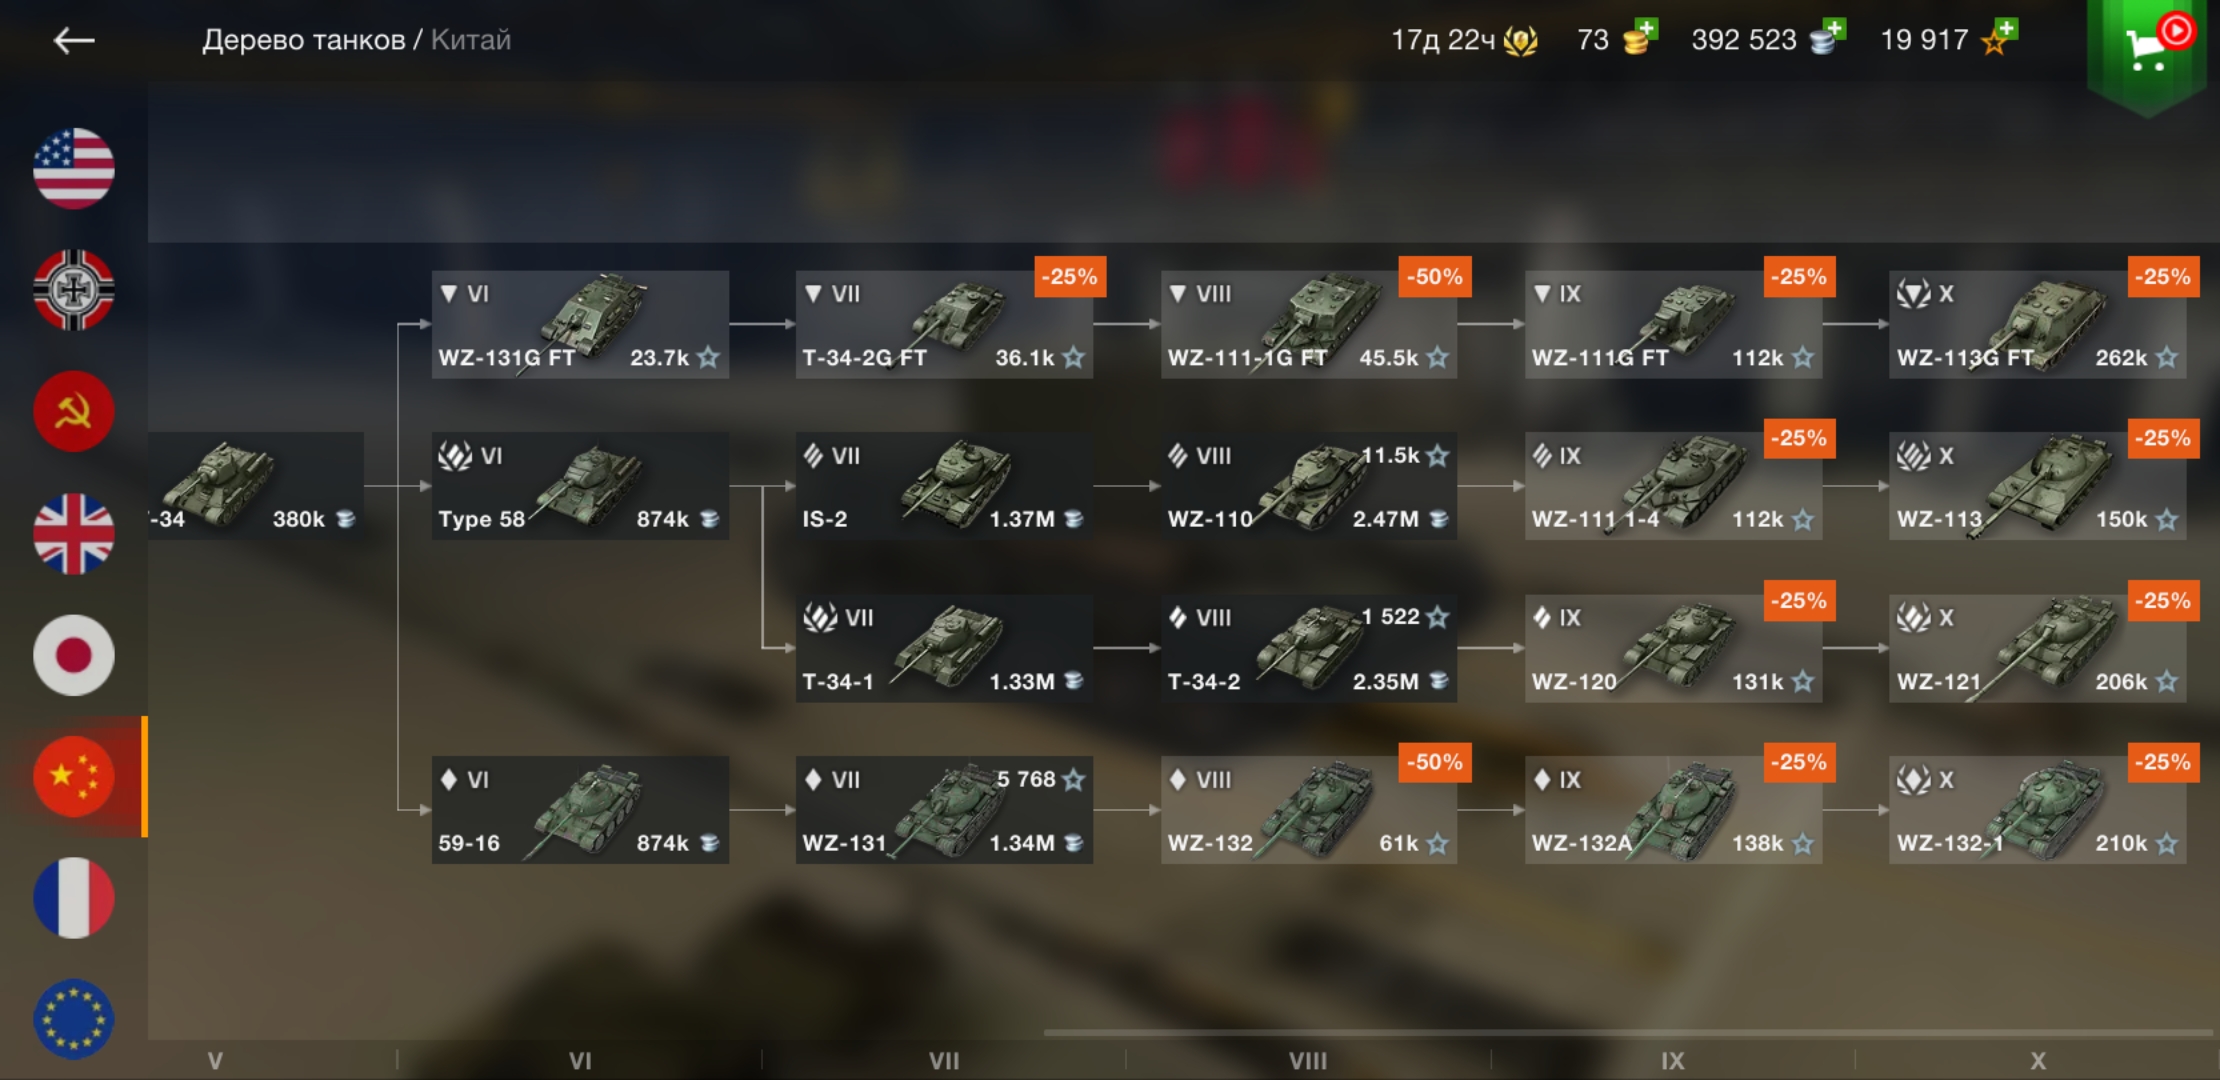Image resolution: width=2220 pixels, height=1080 pixels.
Task: Select the USSR flag nation
Action: (x=74, y=411)
